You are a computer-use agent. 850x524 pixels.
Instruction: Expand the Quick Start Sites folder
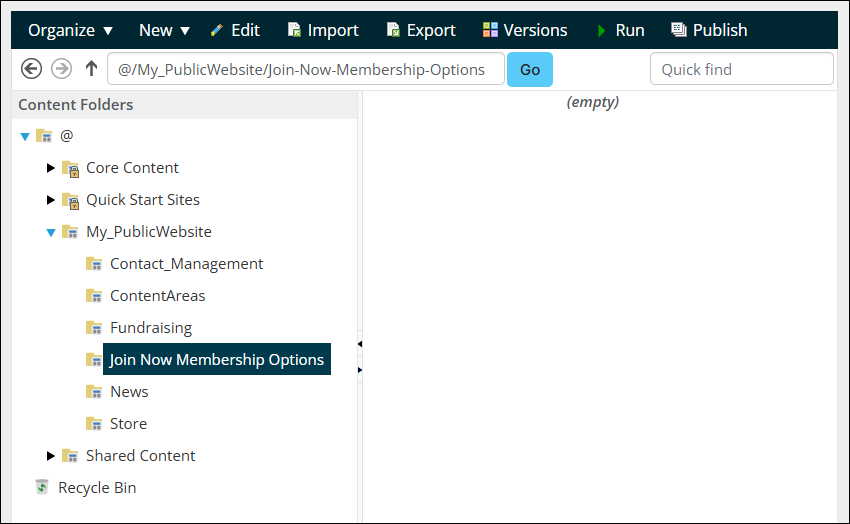coord(51,200)
